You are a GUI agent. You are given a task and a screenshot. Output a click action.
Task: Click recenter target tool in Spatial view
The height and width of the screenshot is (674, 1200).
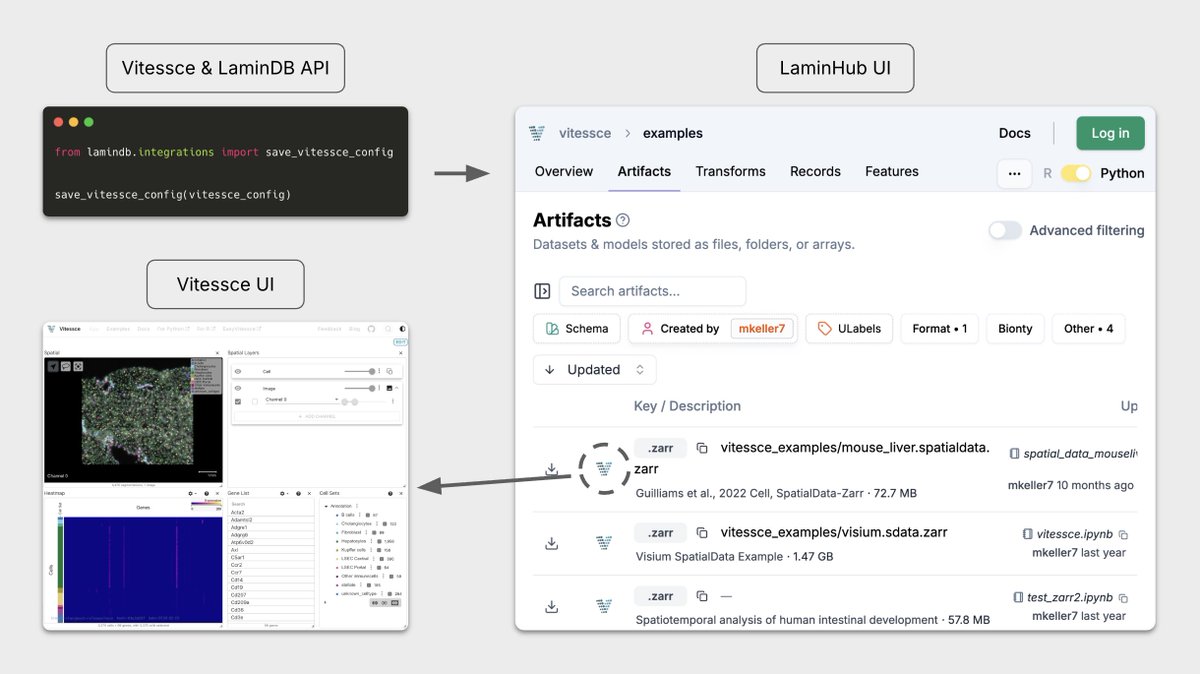78,366
